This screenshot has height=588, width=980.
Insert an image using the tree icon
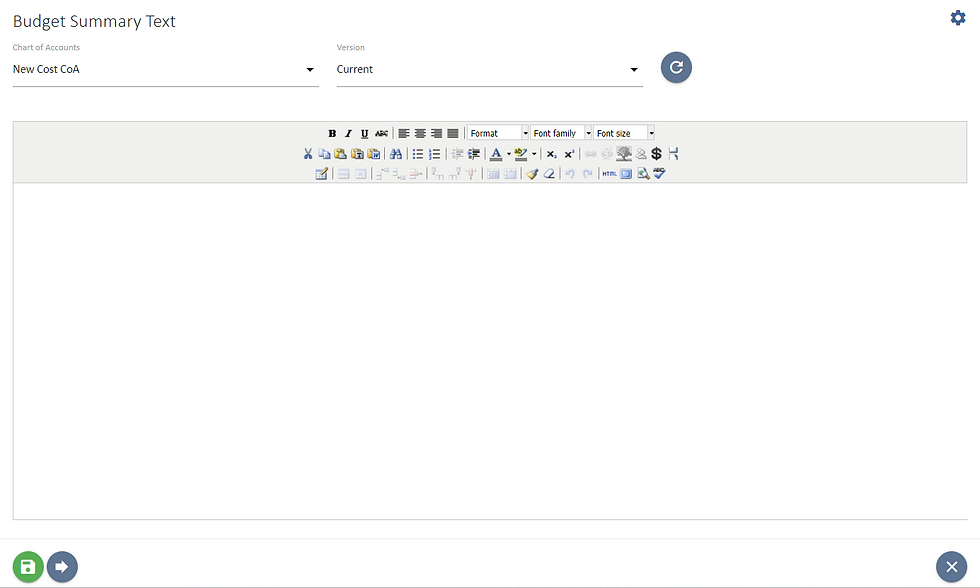tap(624, 154)
